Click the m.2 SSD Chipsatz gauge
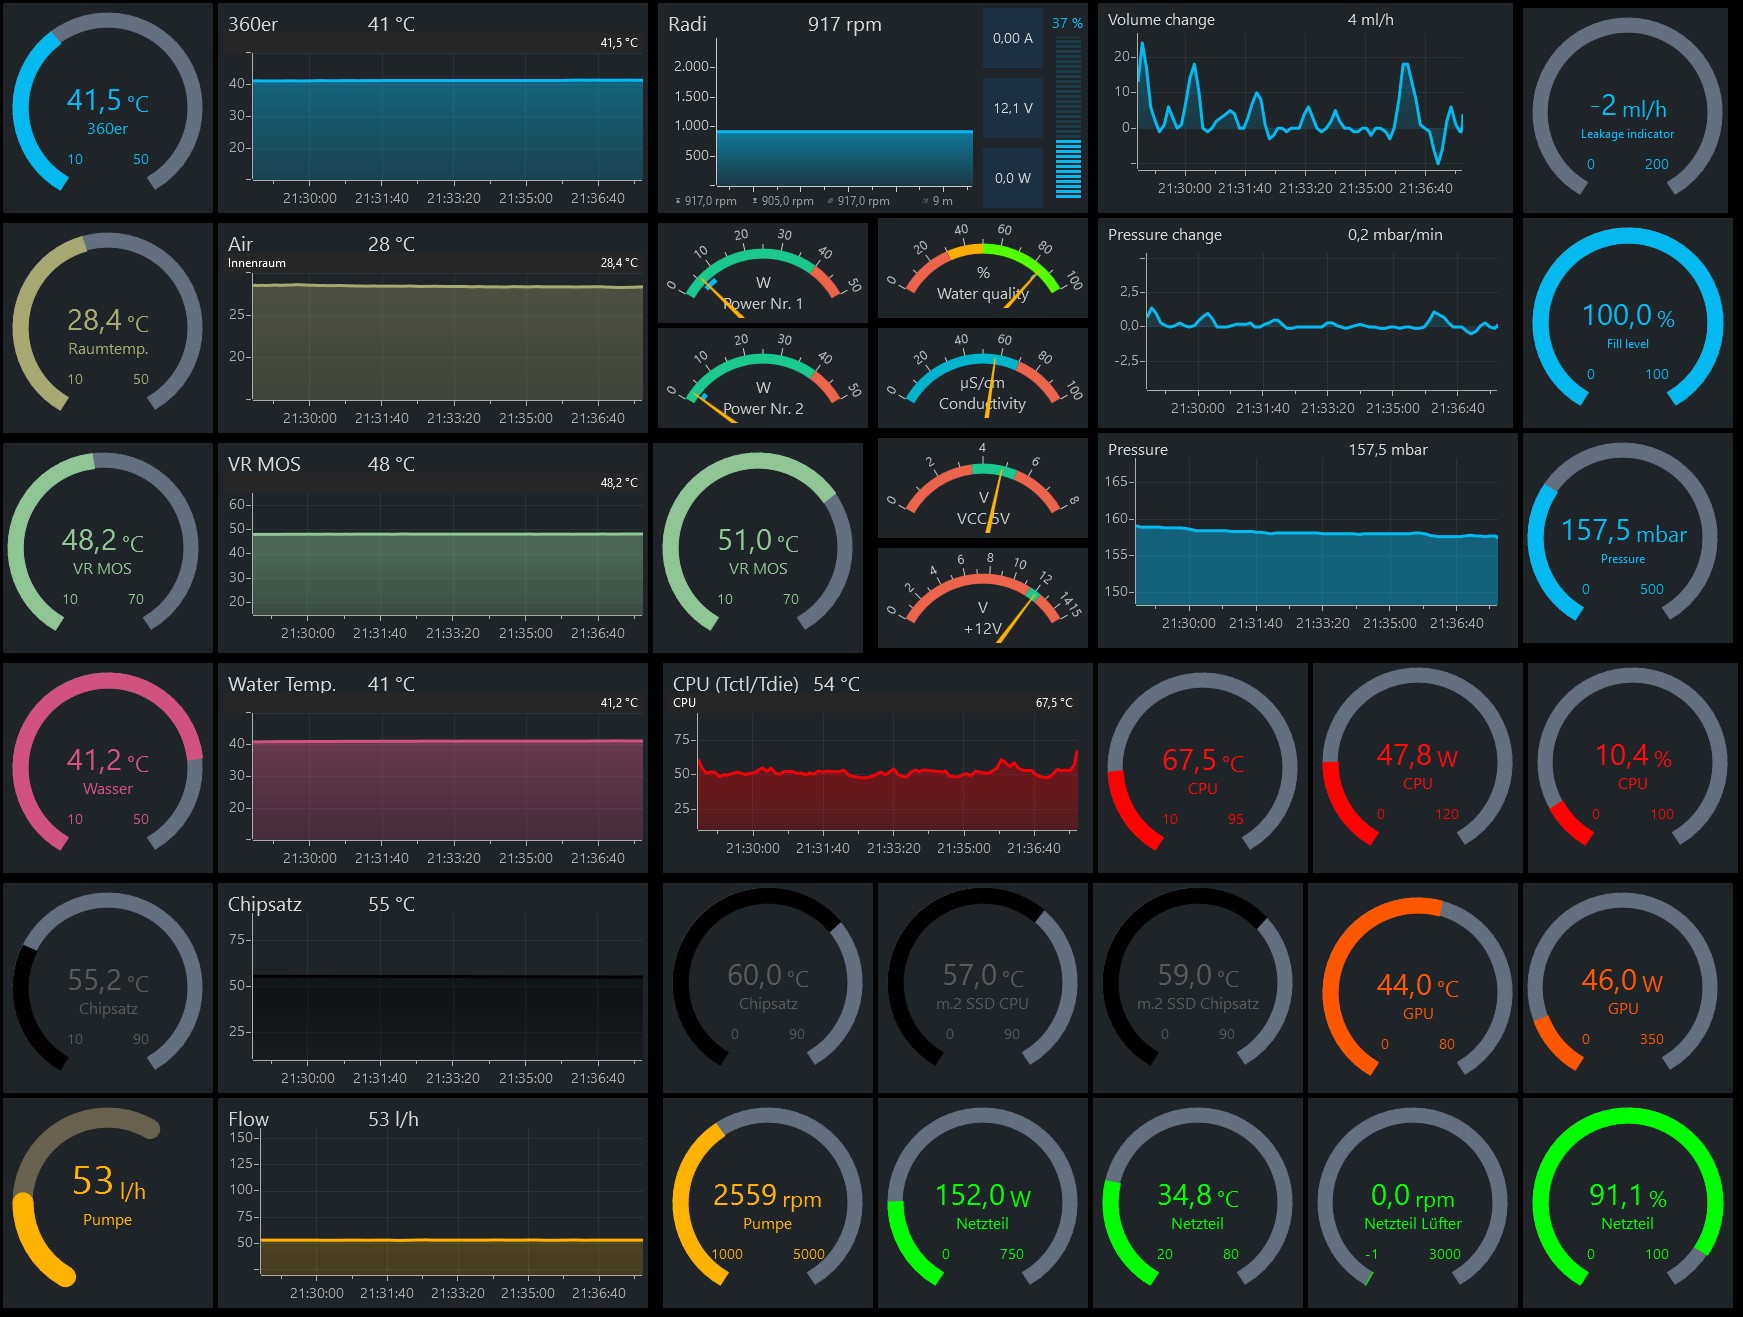 tap(1197, 987)
